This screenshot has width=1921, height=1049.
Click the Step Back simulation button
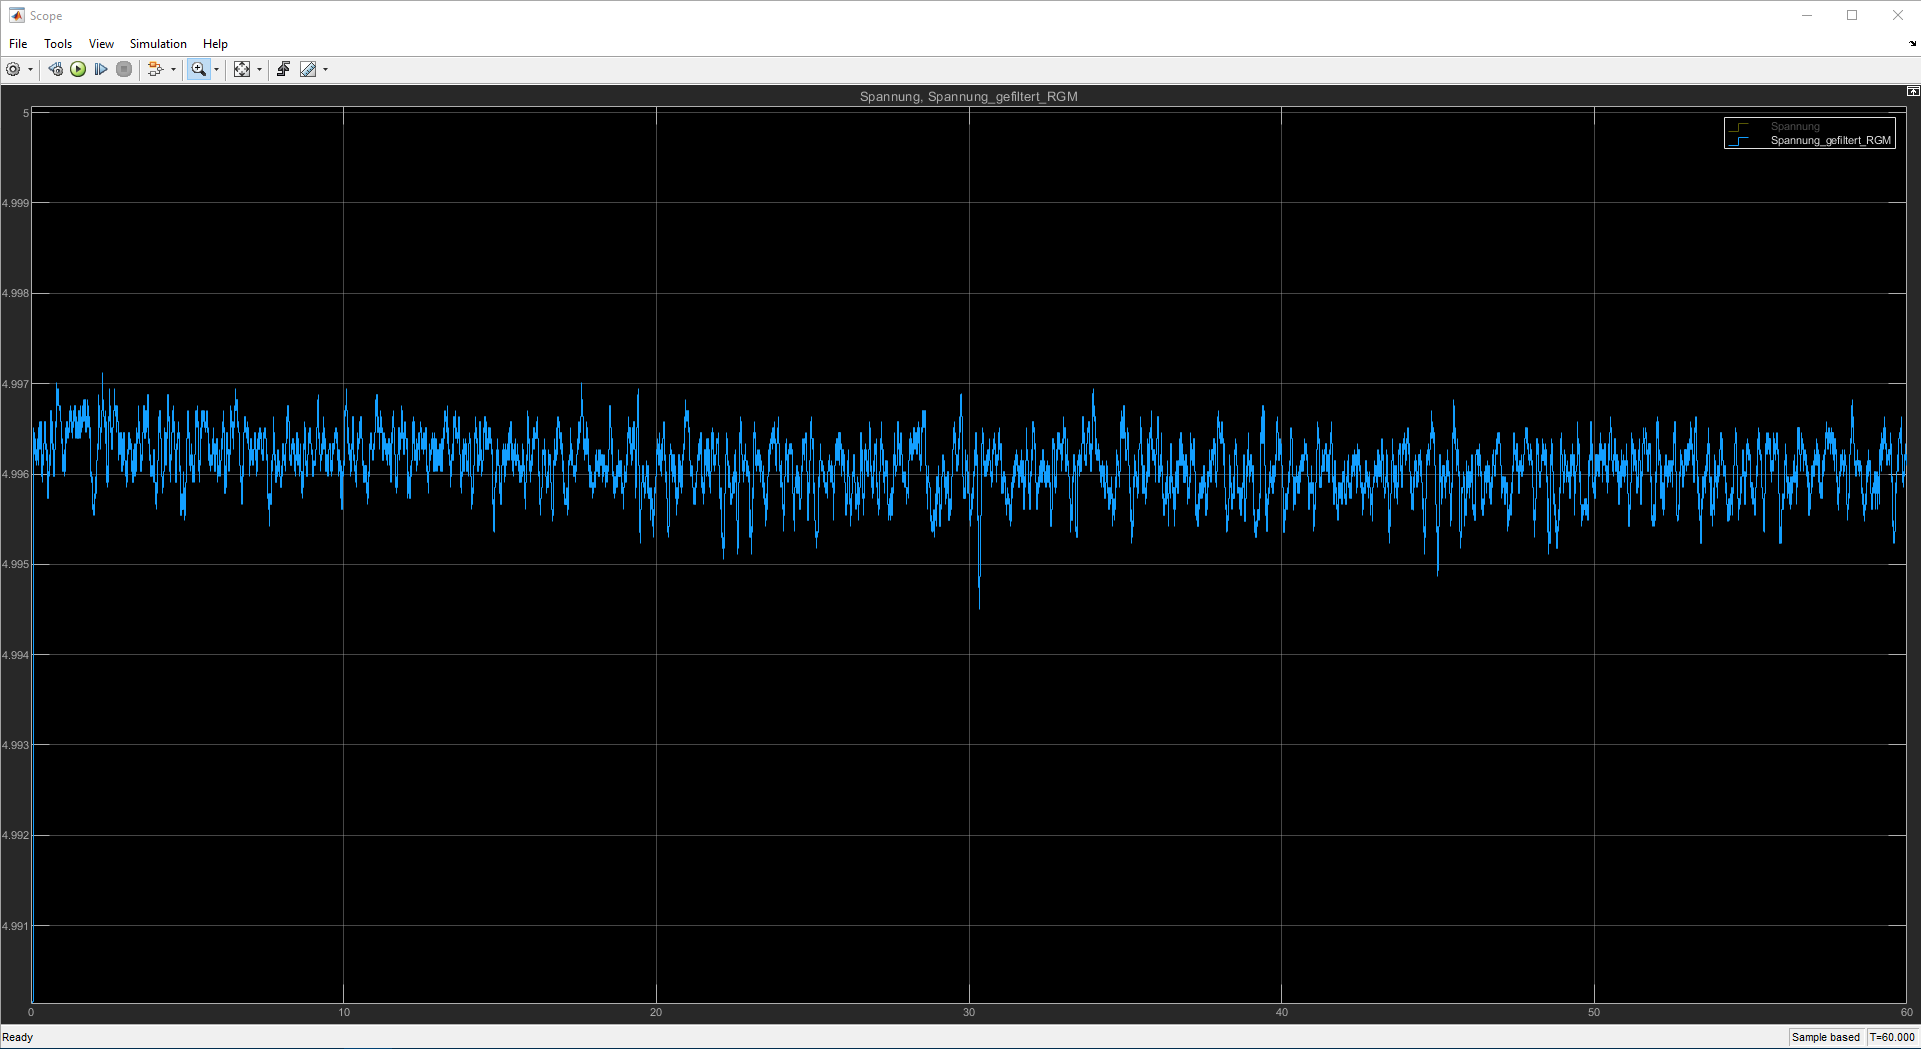click(x=56, y=69)
